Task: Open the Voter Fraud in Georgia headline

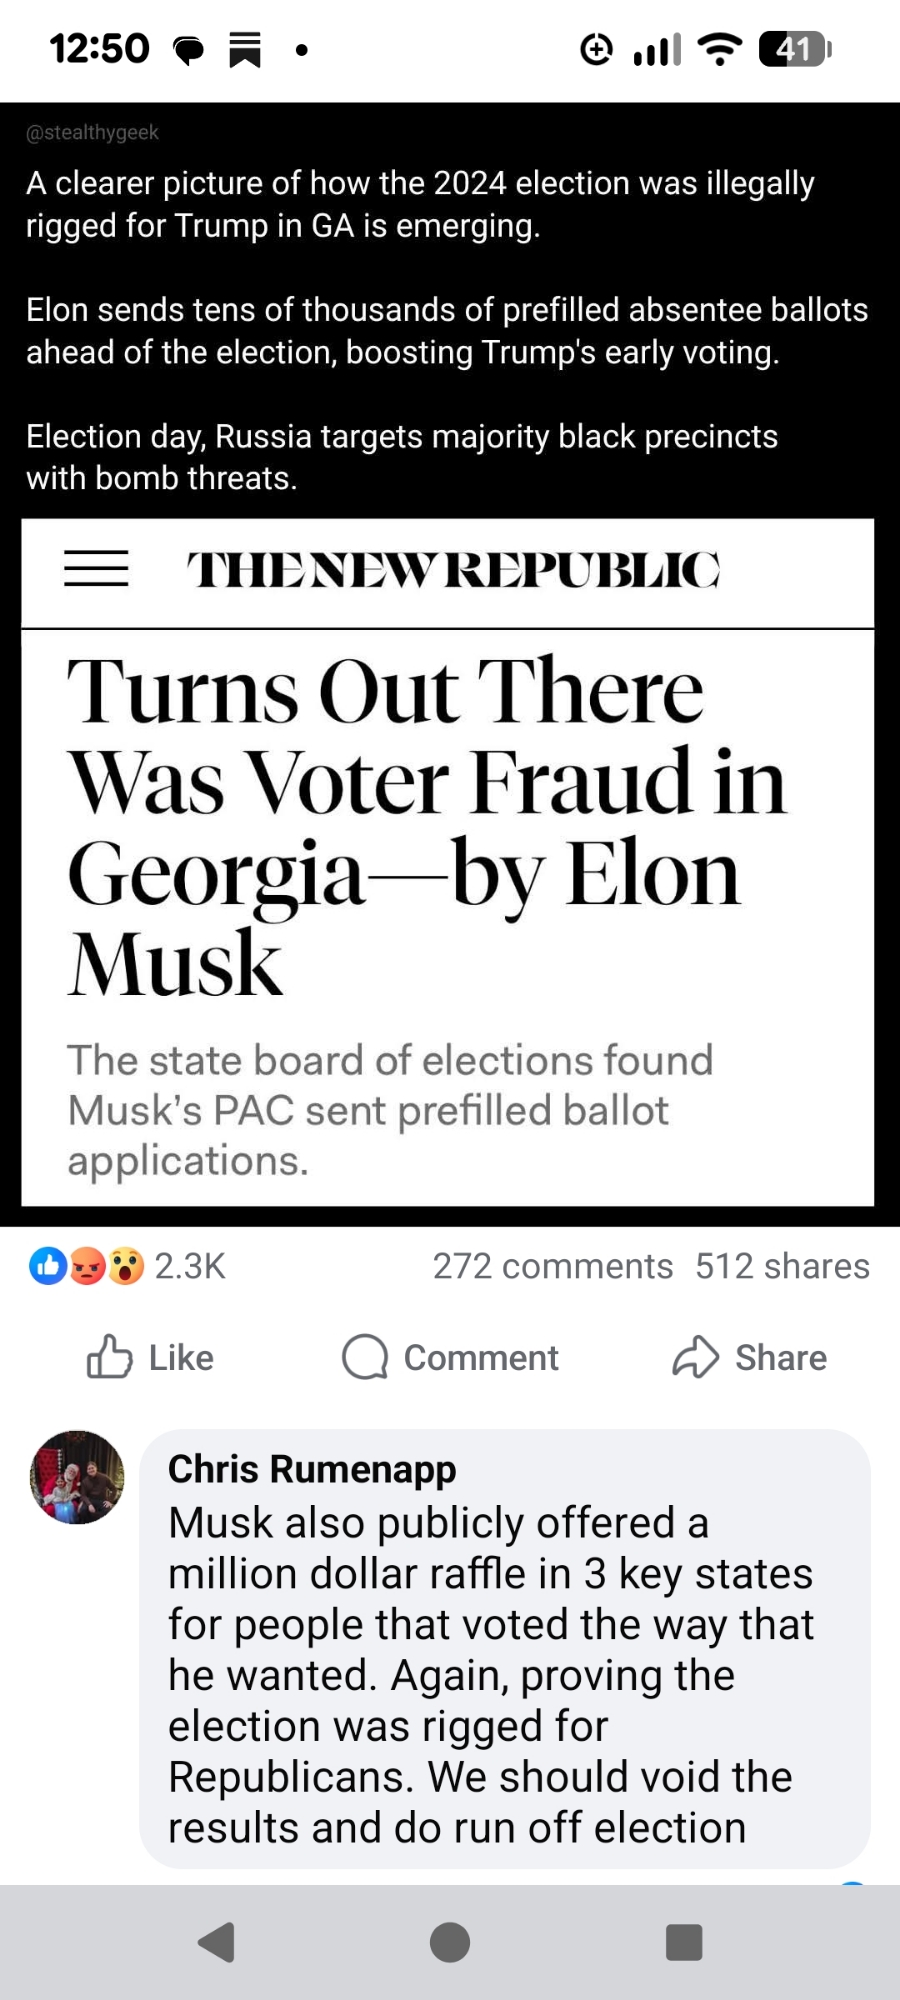Action: 427,825
